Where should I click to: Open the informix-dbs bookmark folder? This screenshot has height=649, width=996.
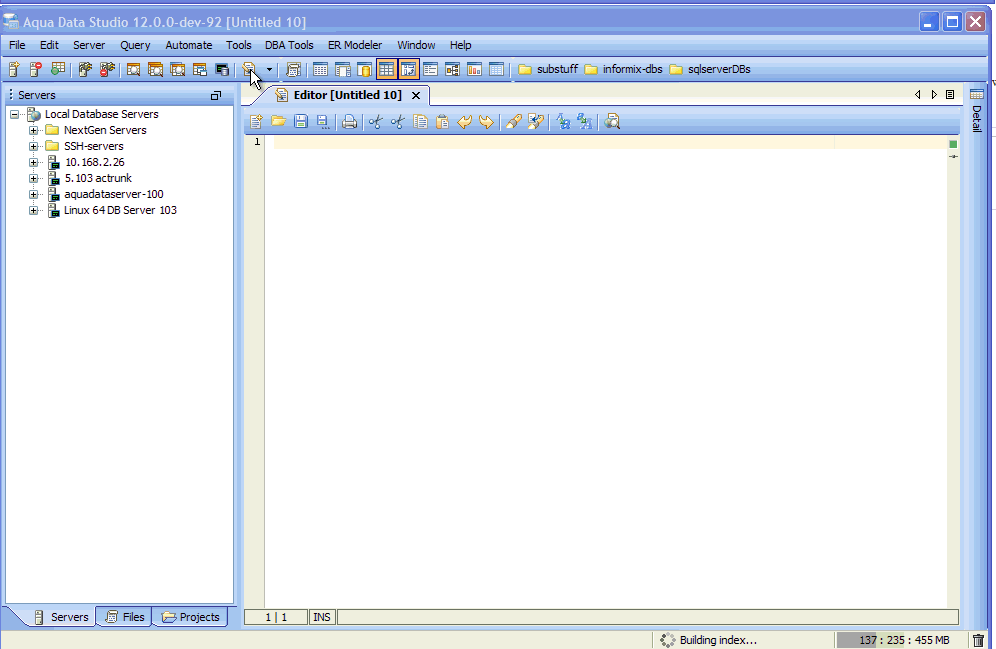[623, 69]
